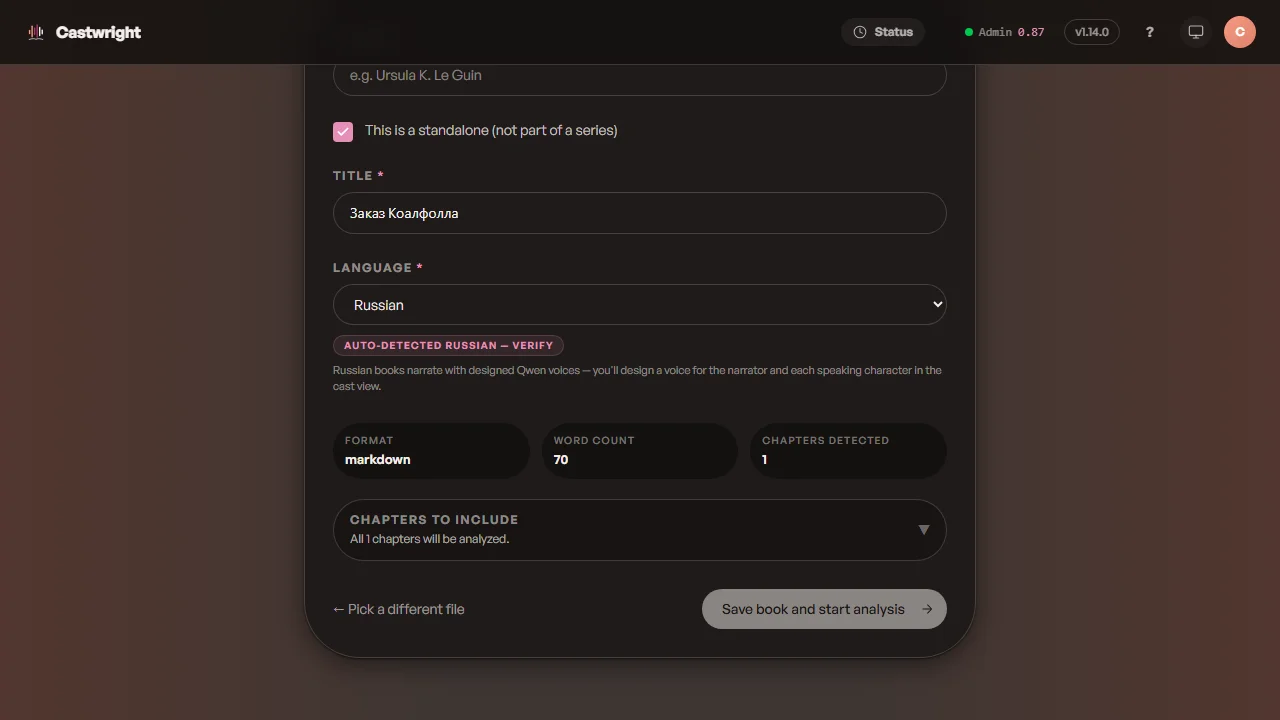Click the standalone not part of series label
This screenshot has height=720, width=1280.
491,130
